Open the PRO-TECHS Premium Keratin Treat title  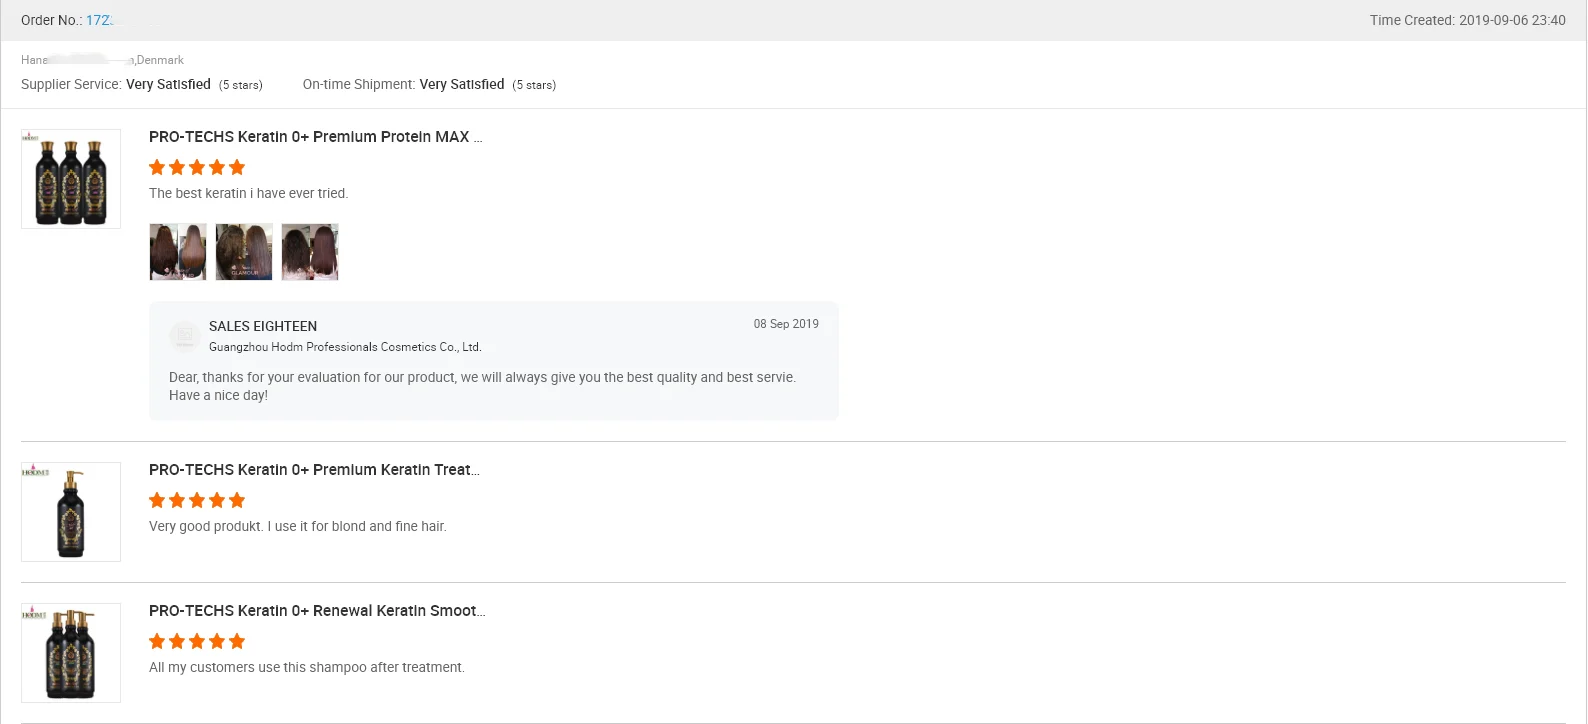[x=314, y=470]
